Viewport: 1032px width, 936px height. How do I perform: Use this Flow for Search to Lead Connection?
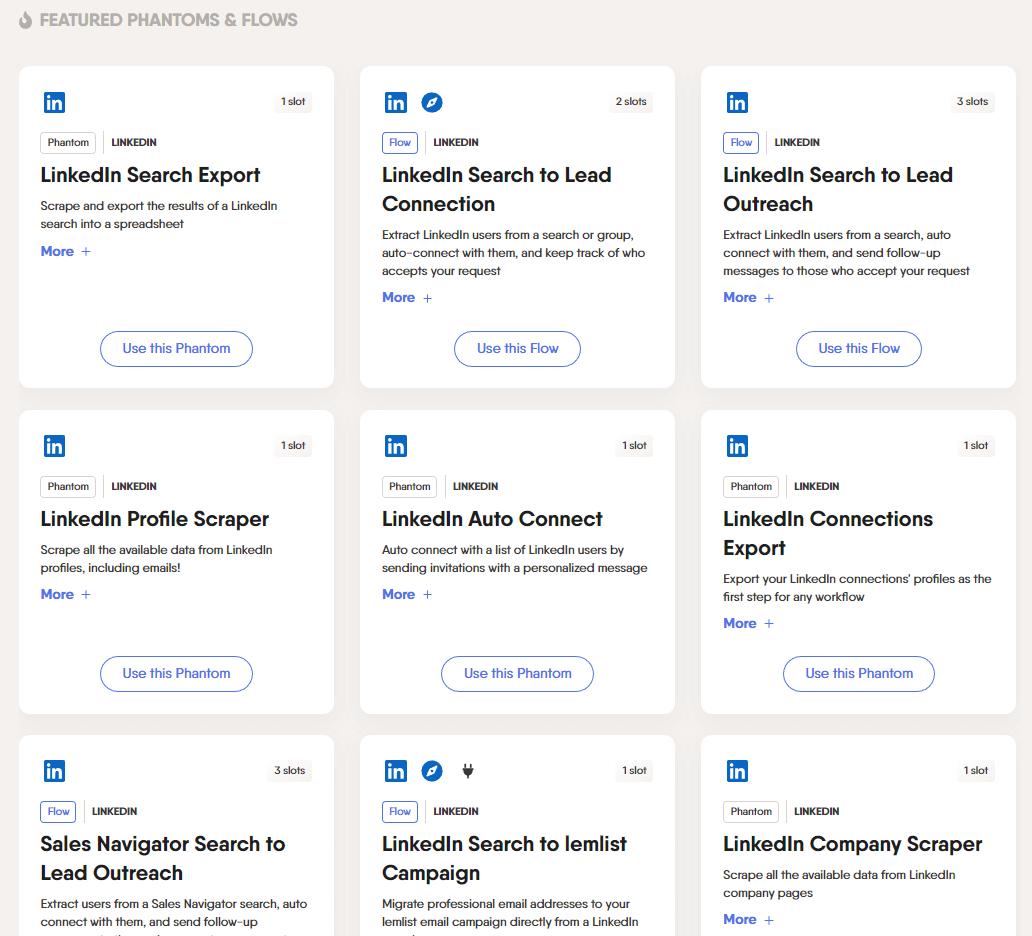(517, 349)
